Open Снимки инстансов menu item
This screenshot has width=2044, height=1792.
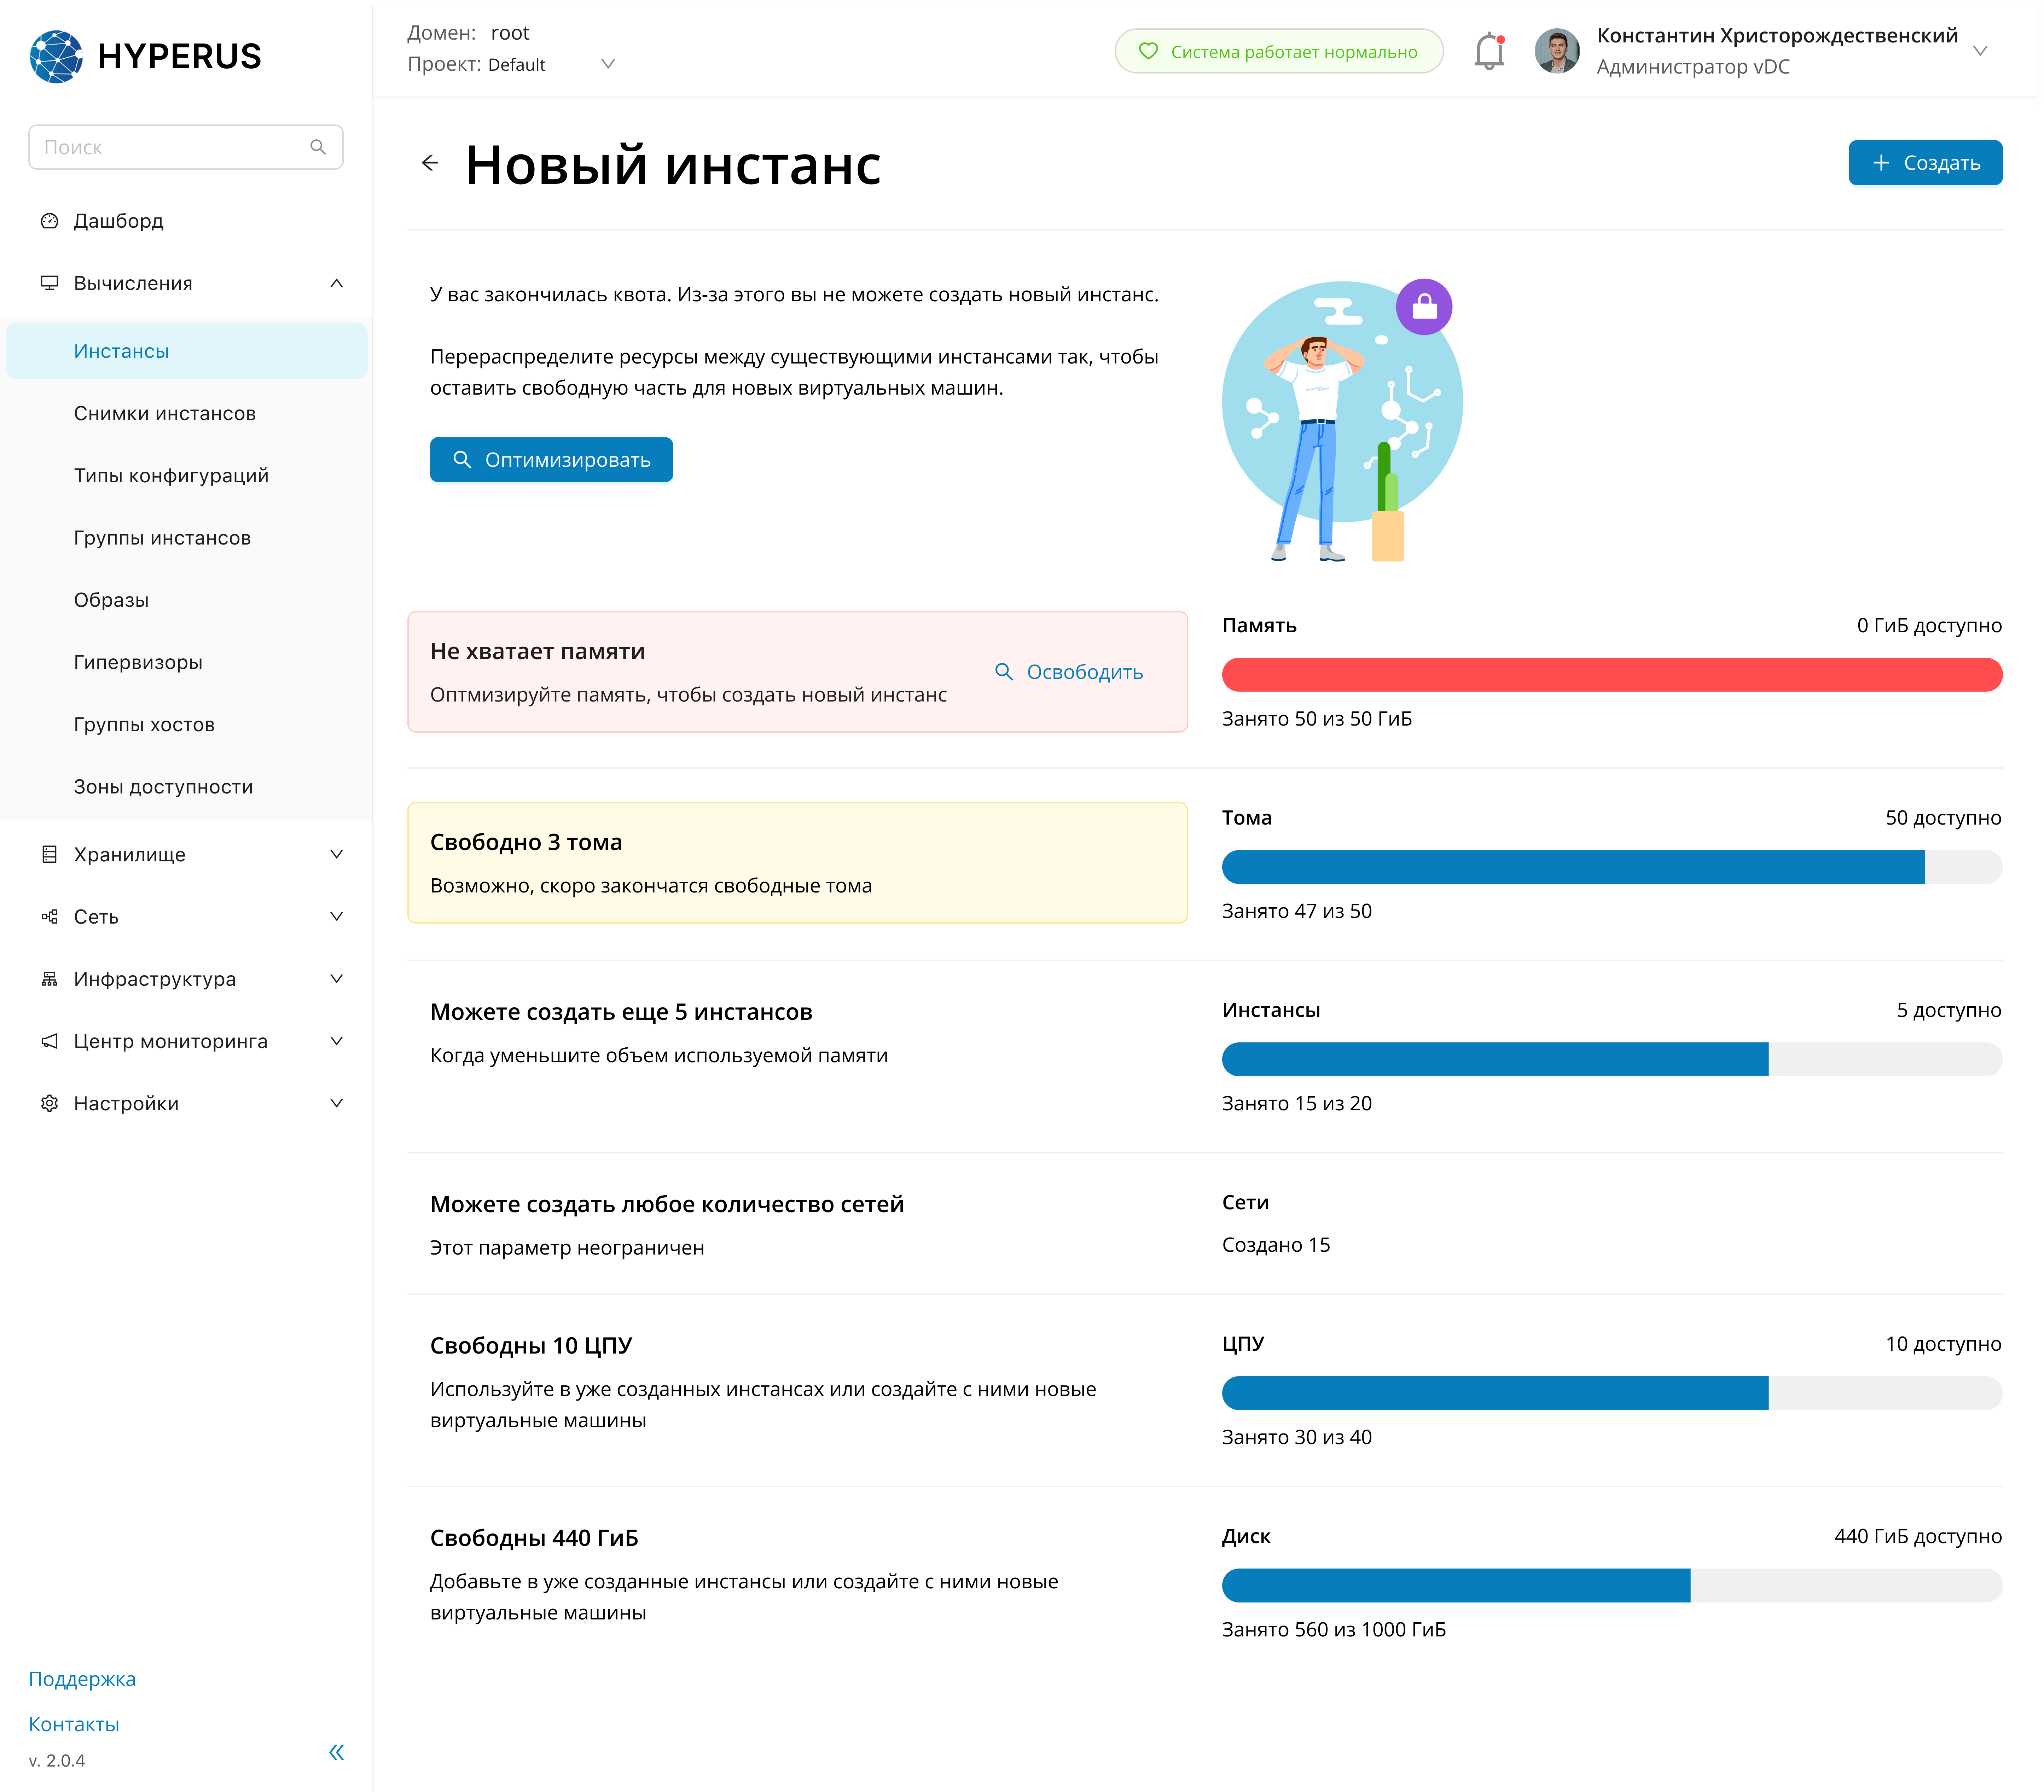[x=165, y=413]
